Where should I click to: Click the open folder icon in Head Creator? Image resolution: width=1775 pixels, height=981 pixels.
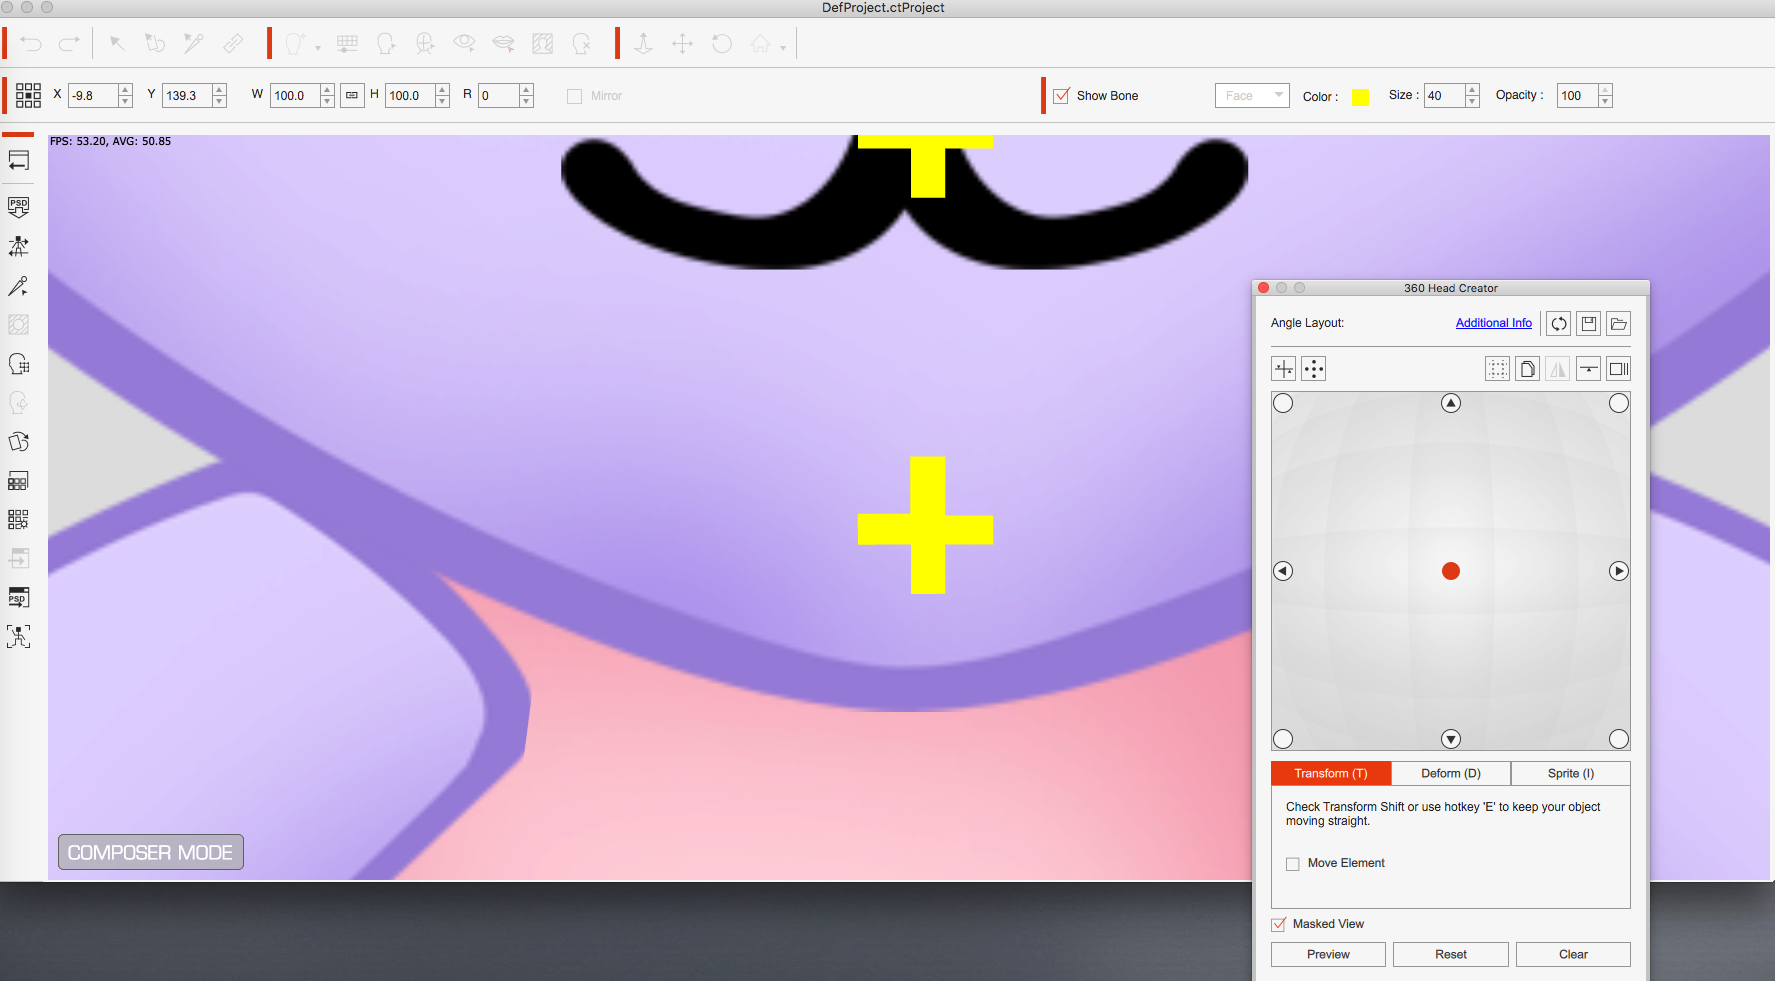[1619, 323]
